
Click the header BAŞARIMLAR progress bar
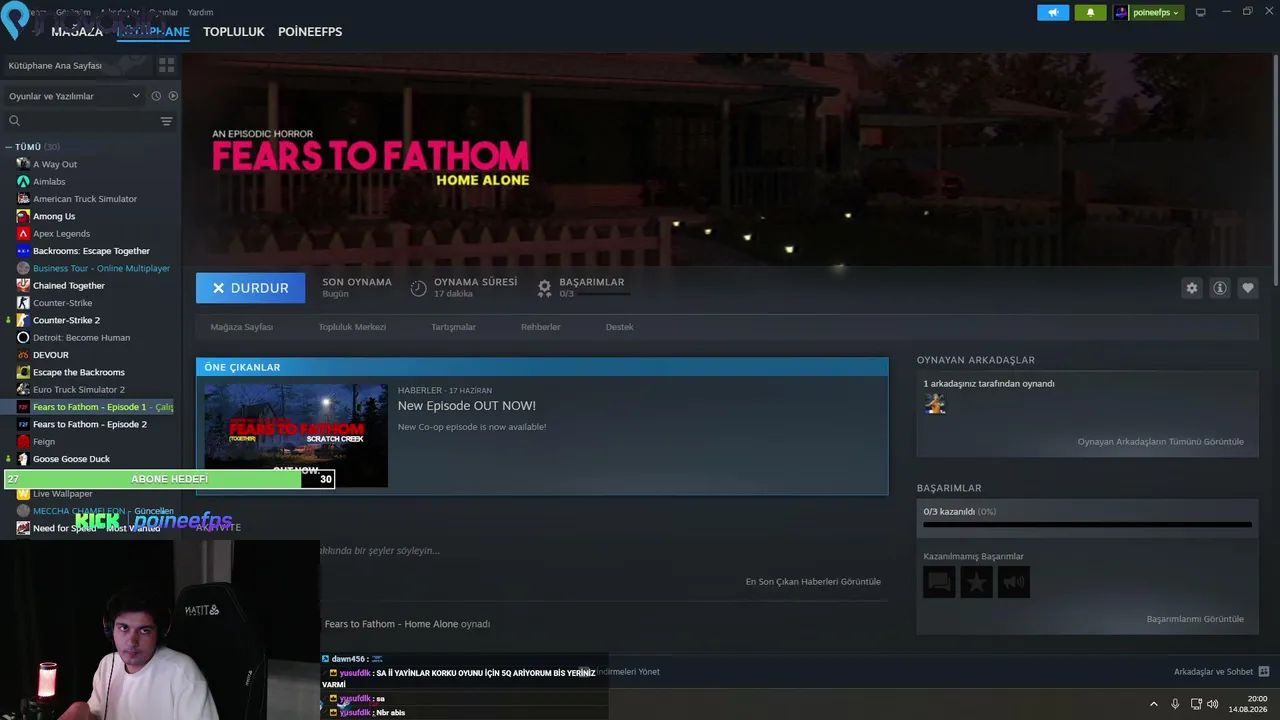(602, 294)
